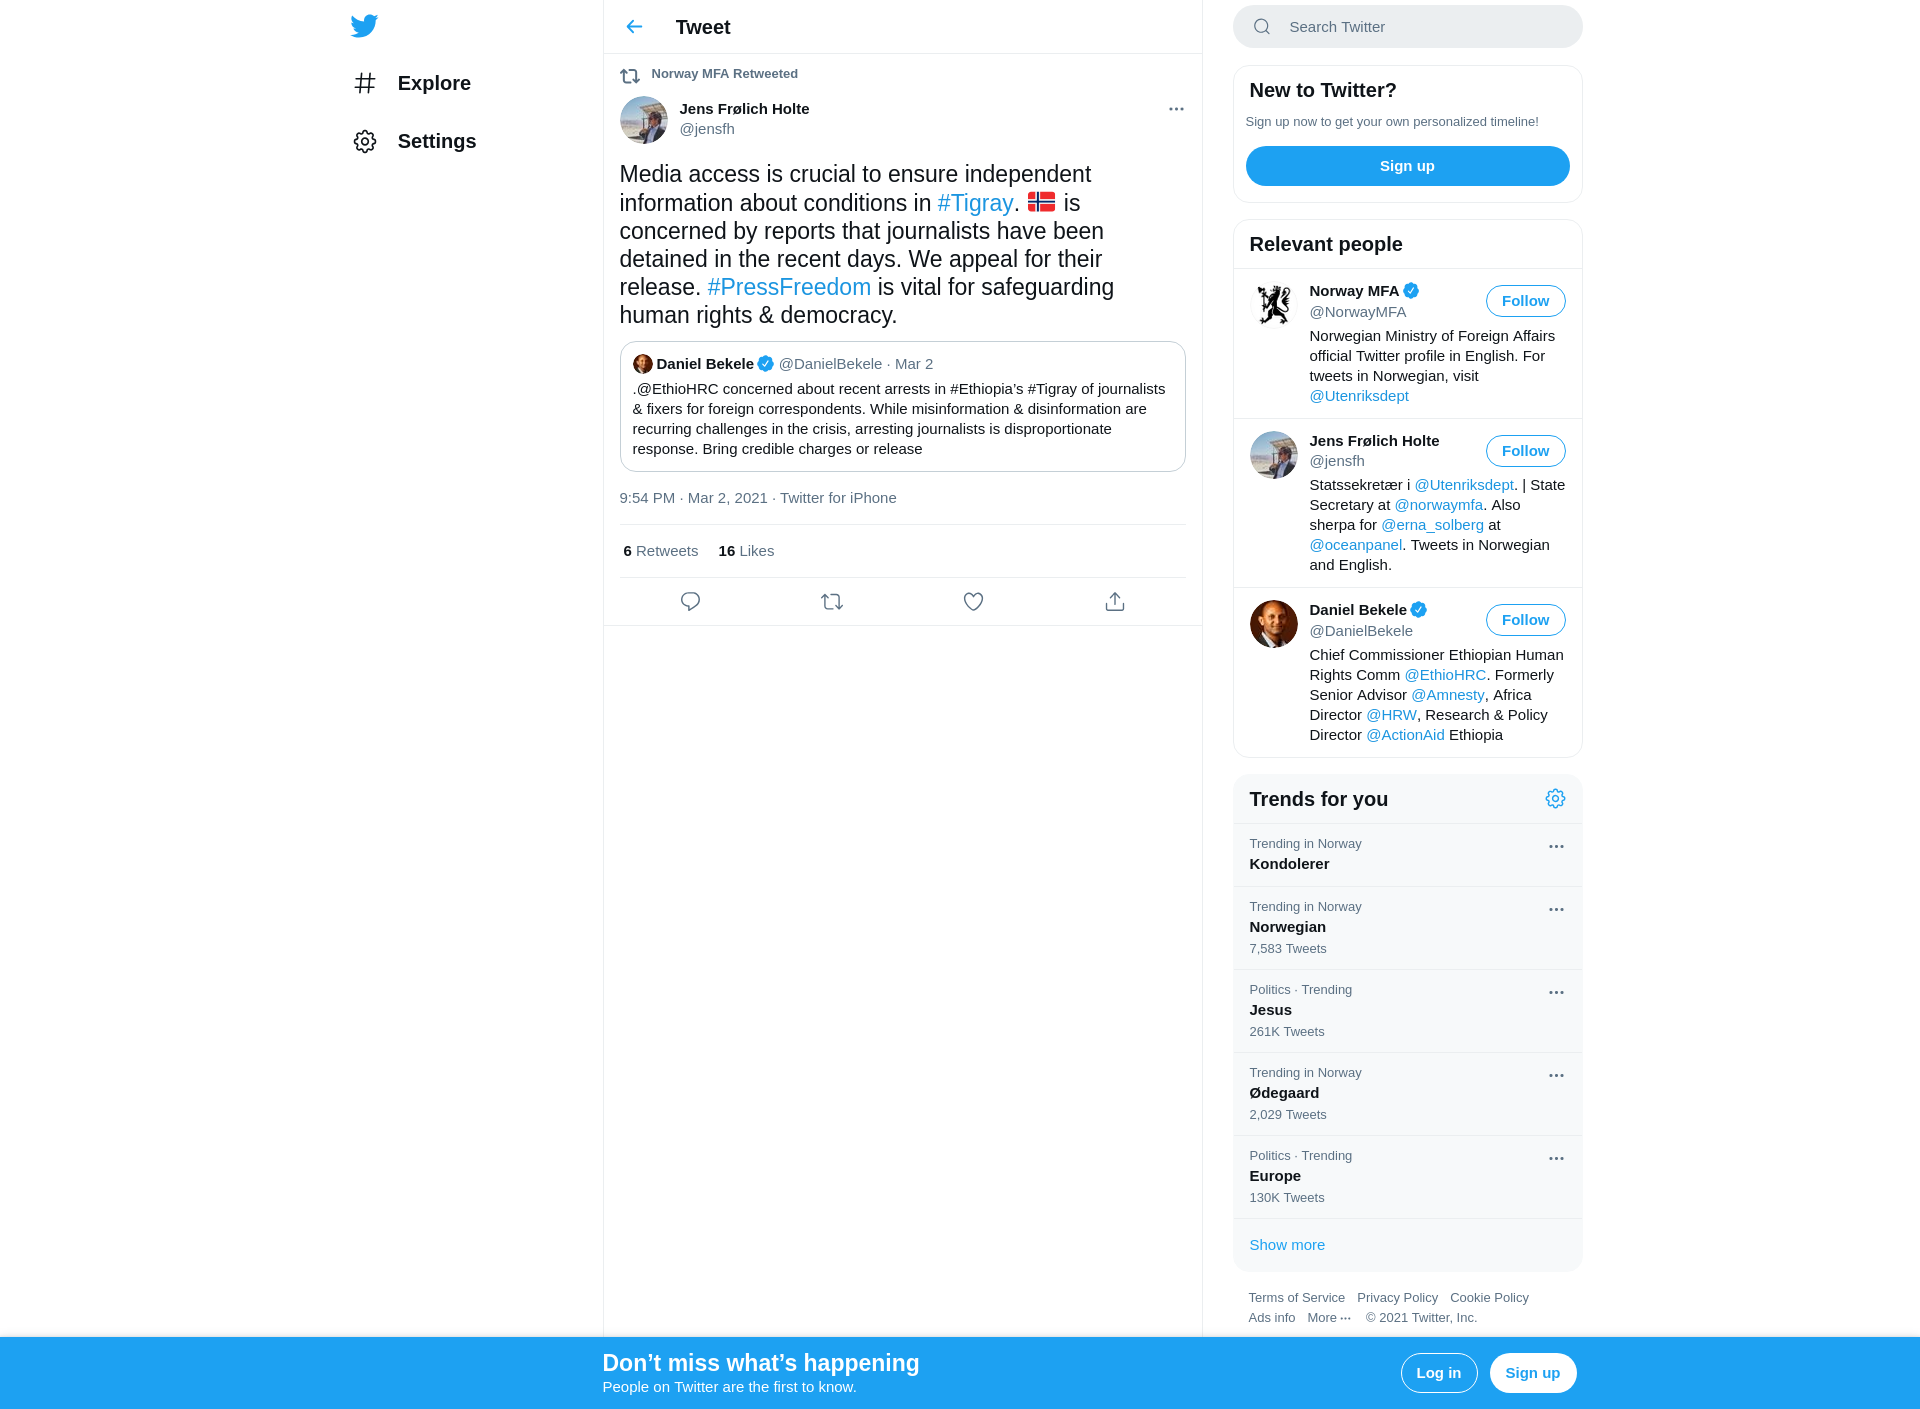This screenshot has width=1920, height=1409.
Task: Open the Explore menu item
Action: [412, 83]
